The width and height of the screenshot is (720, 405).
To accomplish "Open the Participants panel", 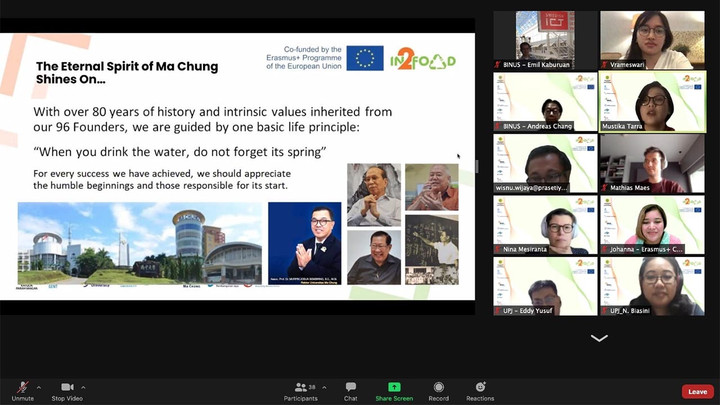I will coord(299,387).
